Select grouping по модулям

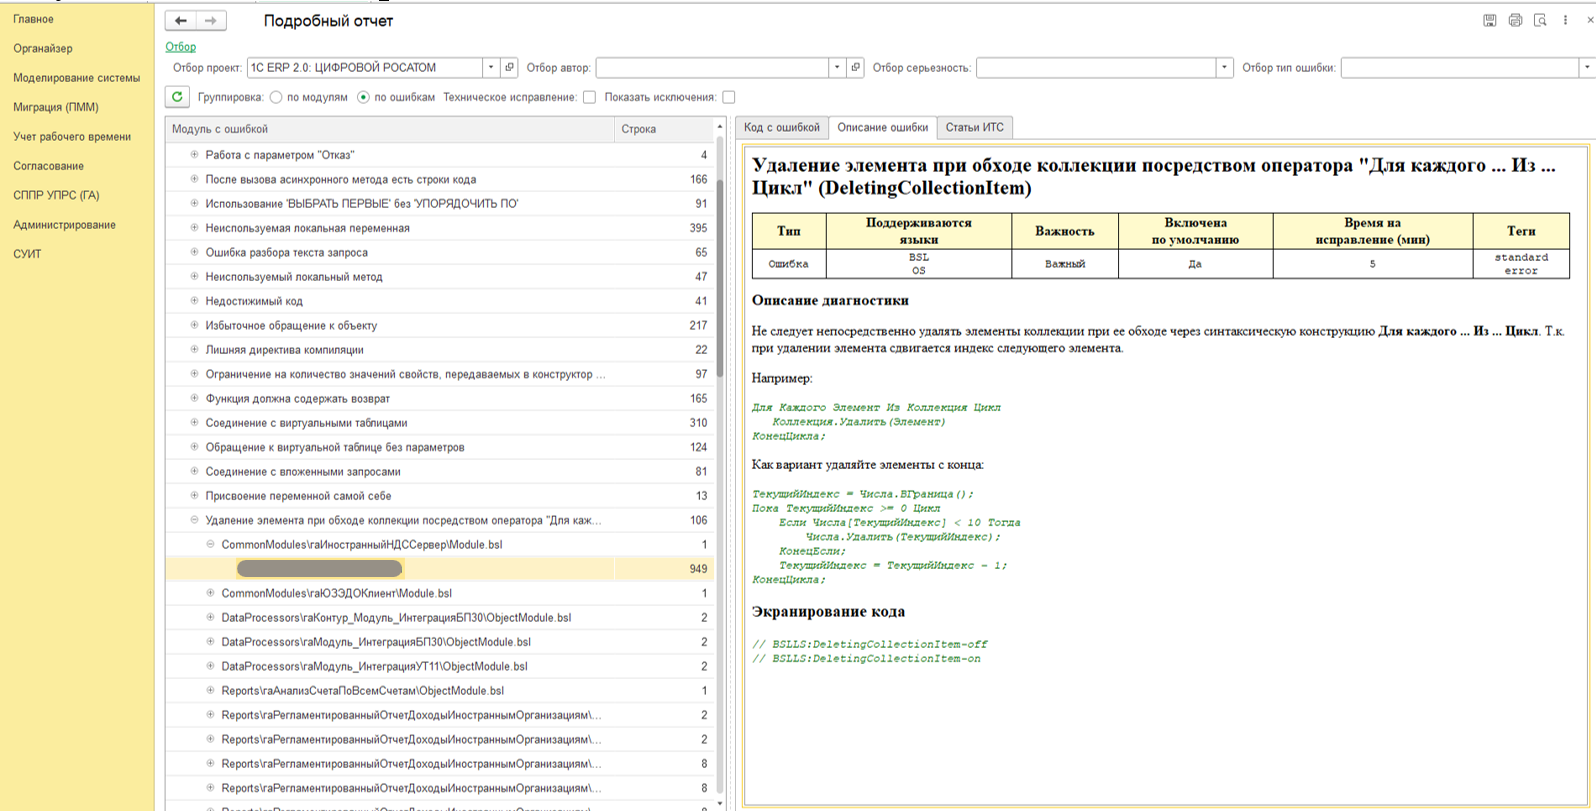tap(276, 97)
